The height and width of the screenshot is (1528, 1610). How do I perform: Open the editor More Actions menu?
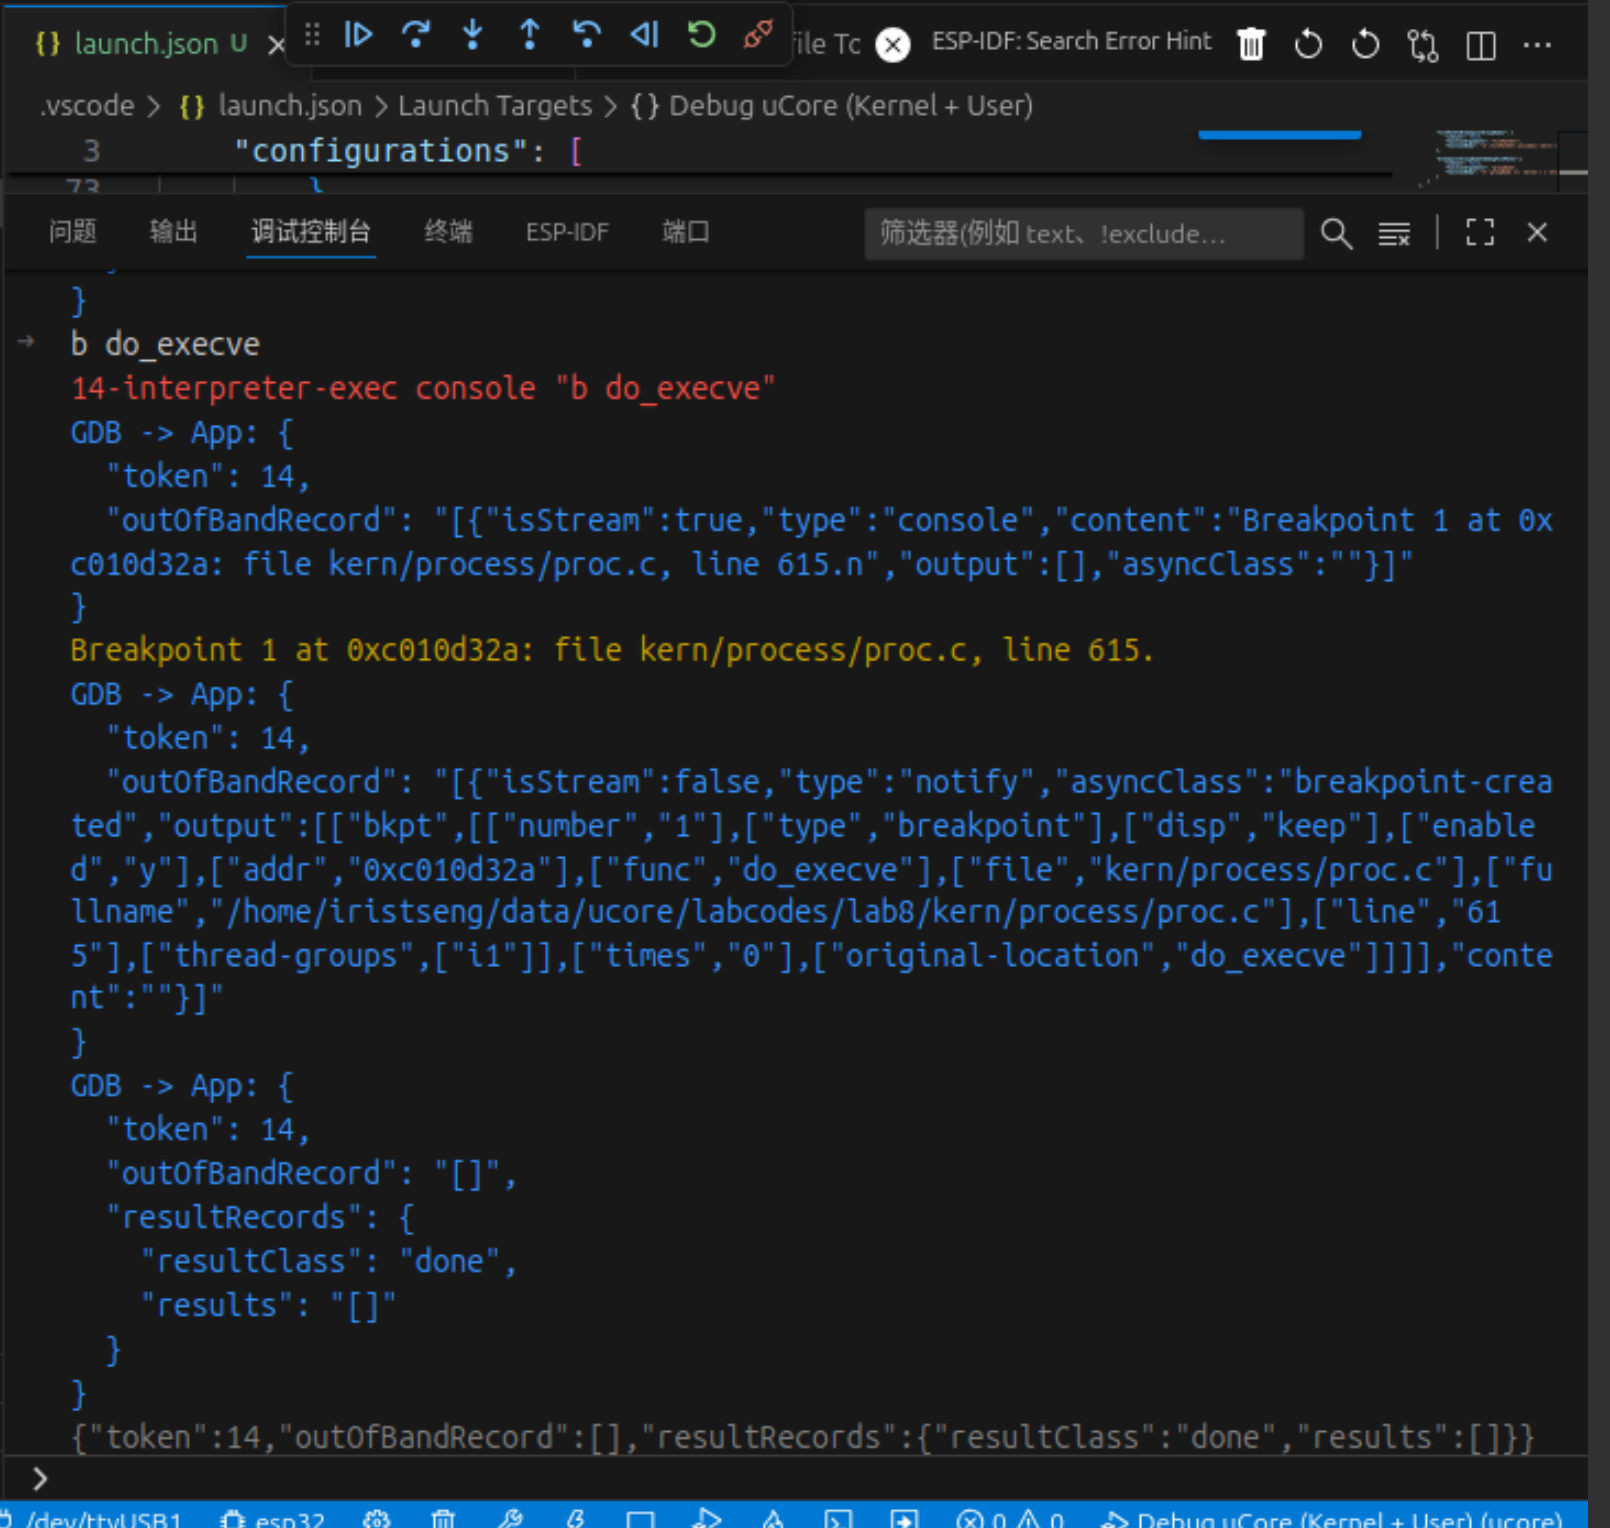pyautogui.click(x=1537, y=45)
